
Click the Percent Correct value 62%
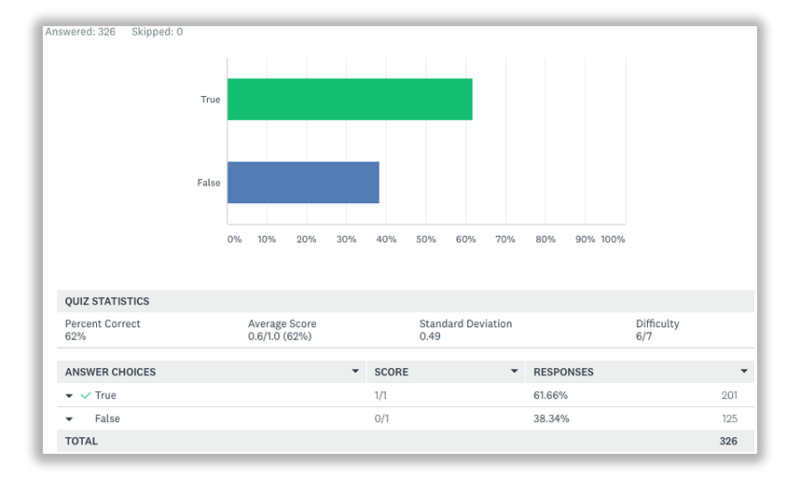tap(76, 336)
